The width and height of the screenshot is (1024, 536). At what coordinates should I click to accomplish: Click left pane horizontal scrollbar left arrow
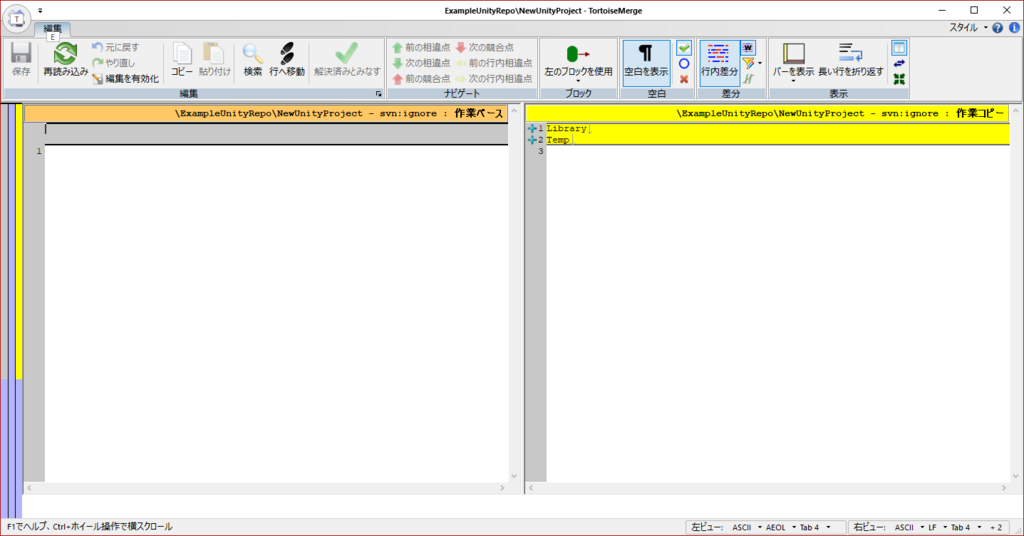[x=29, y=488]
